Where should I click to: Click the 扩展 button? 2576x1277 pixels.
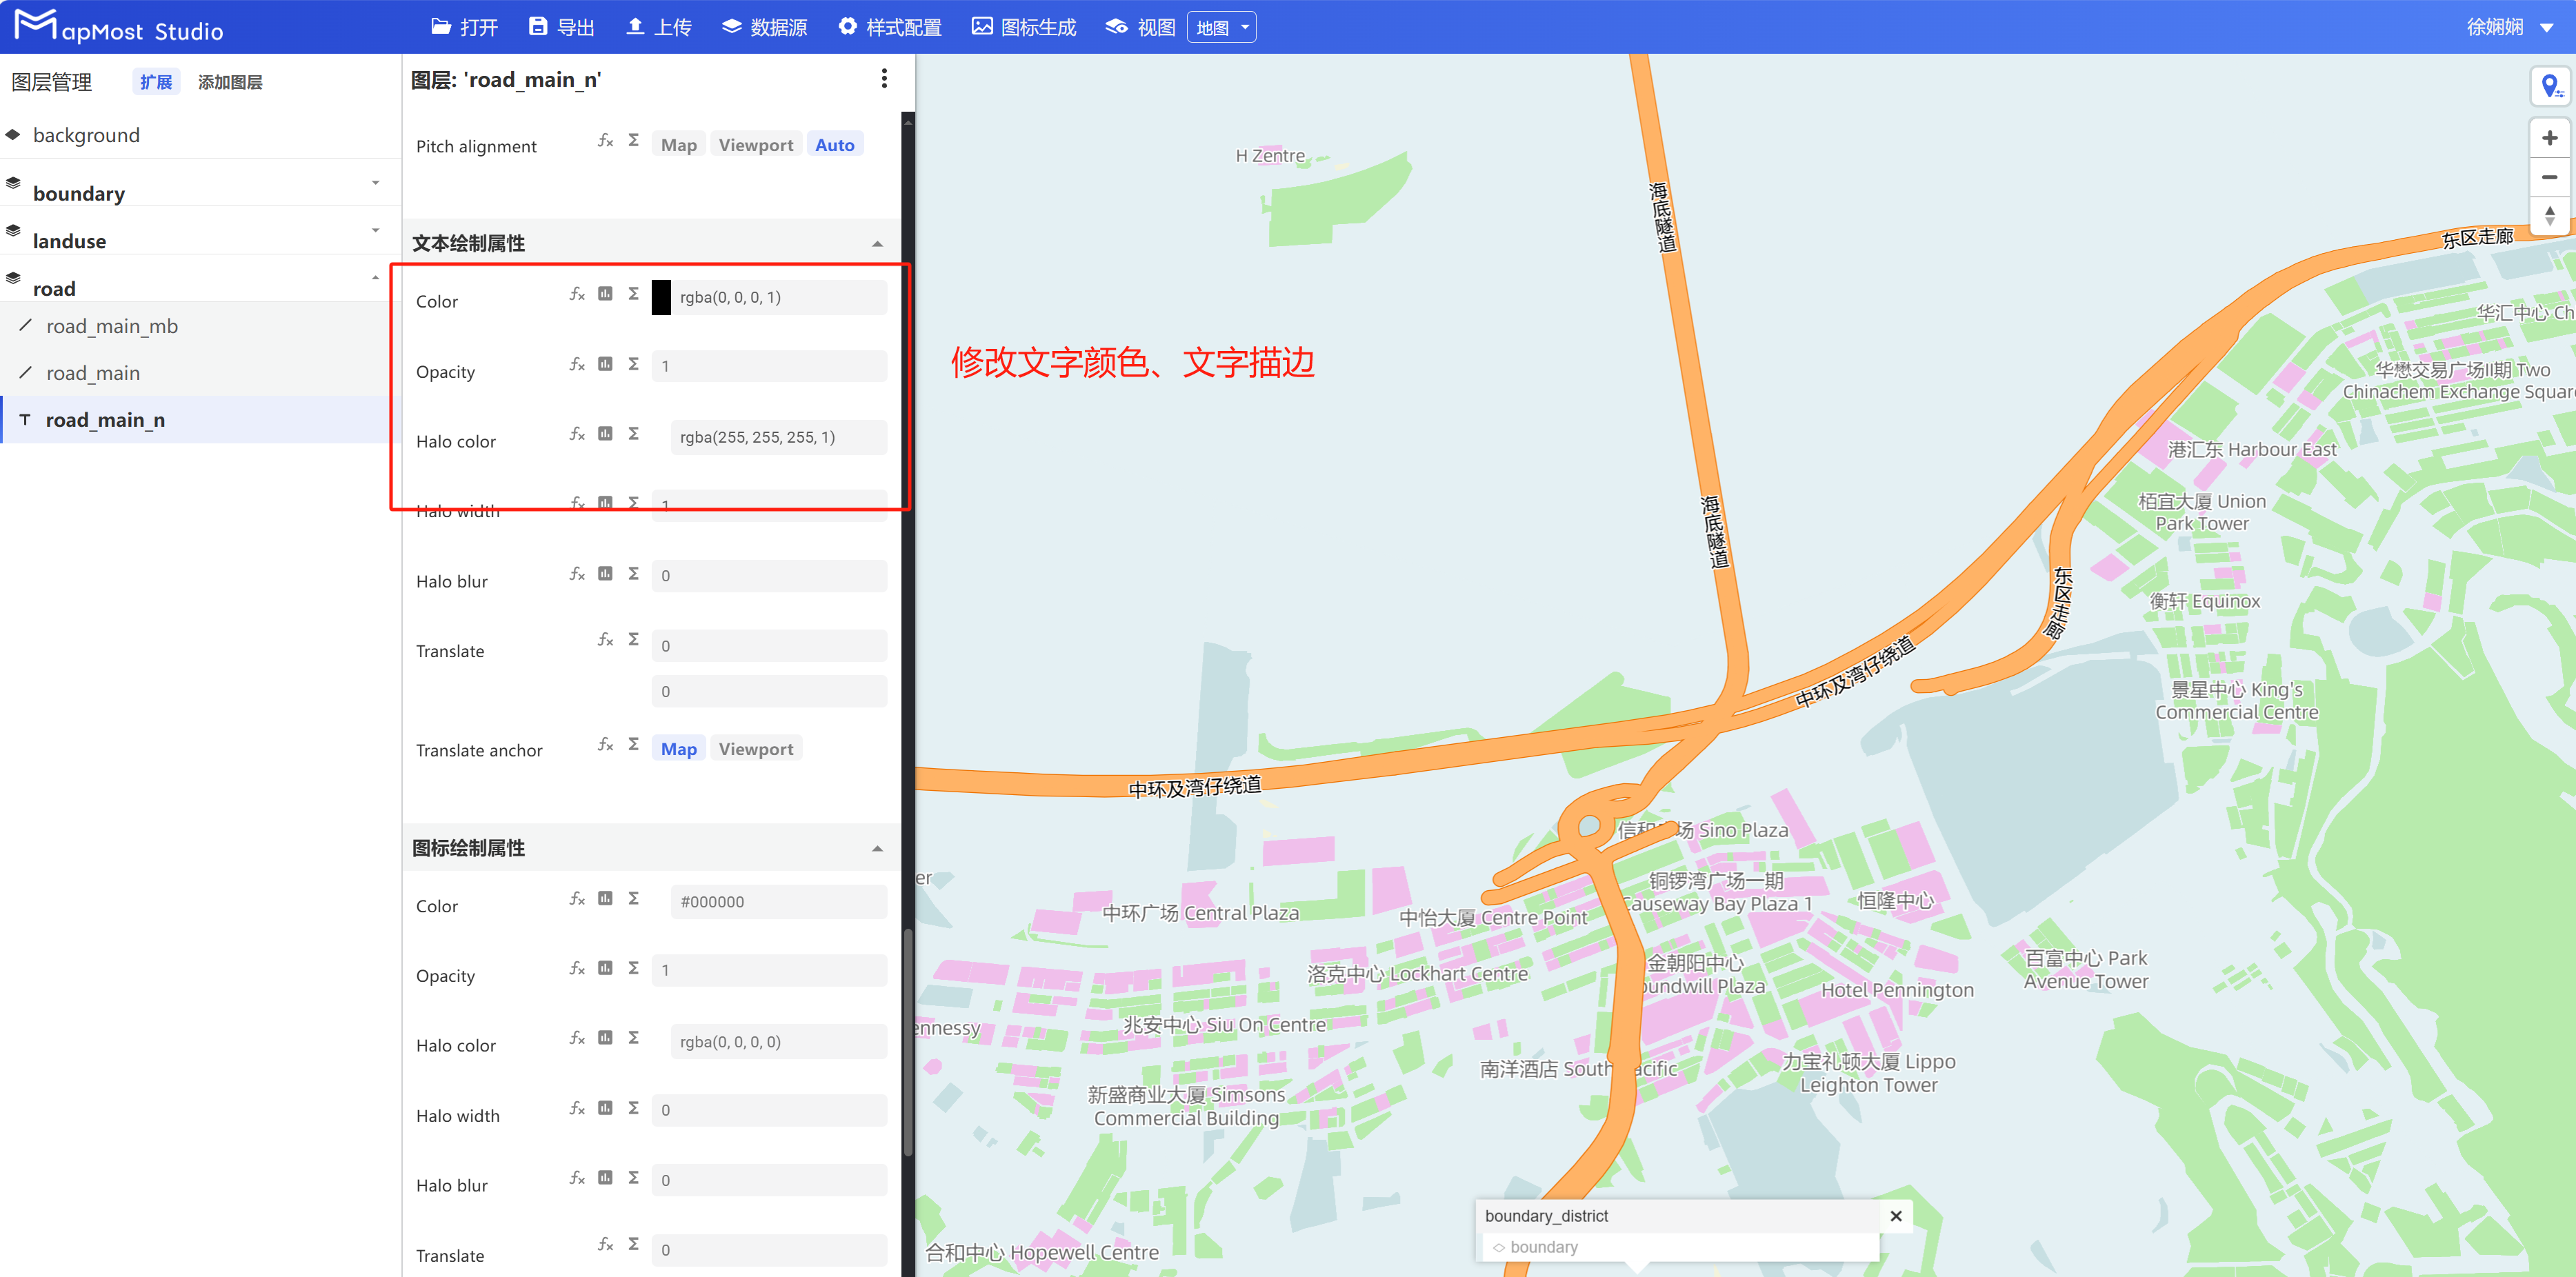coord(155,82)
